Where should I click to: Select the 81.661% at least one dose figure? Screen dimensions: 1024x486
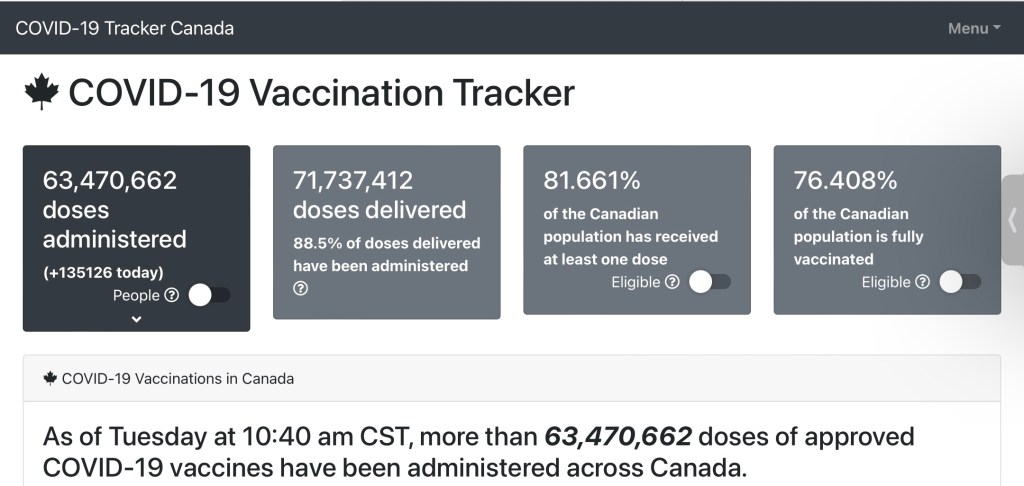click(592, 180)
